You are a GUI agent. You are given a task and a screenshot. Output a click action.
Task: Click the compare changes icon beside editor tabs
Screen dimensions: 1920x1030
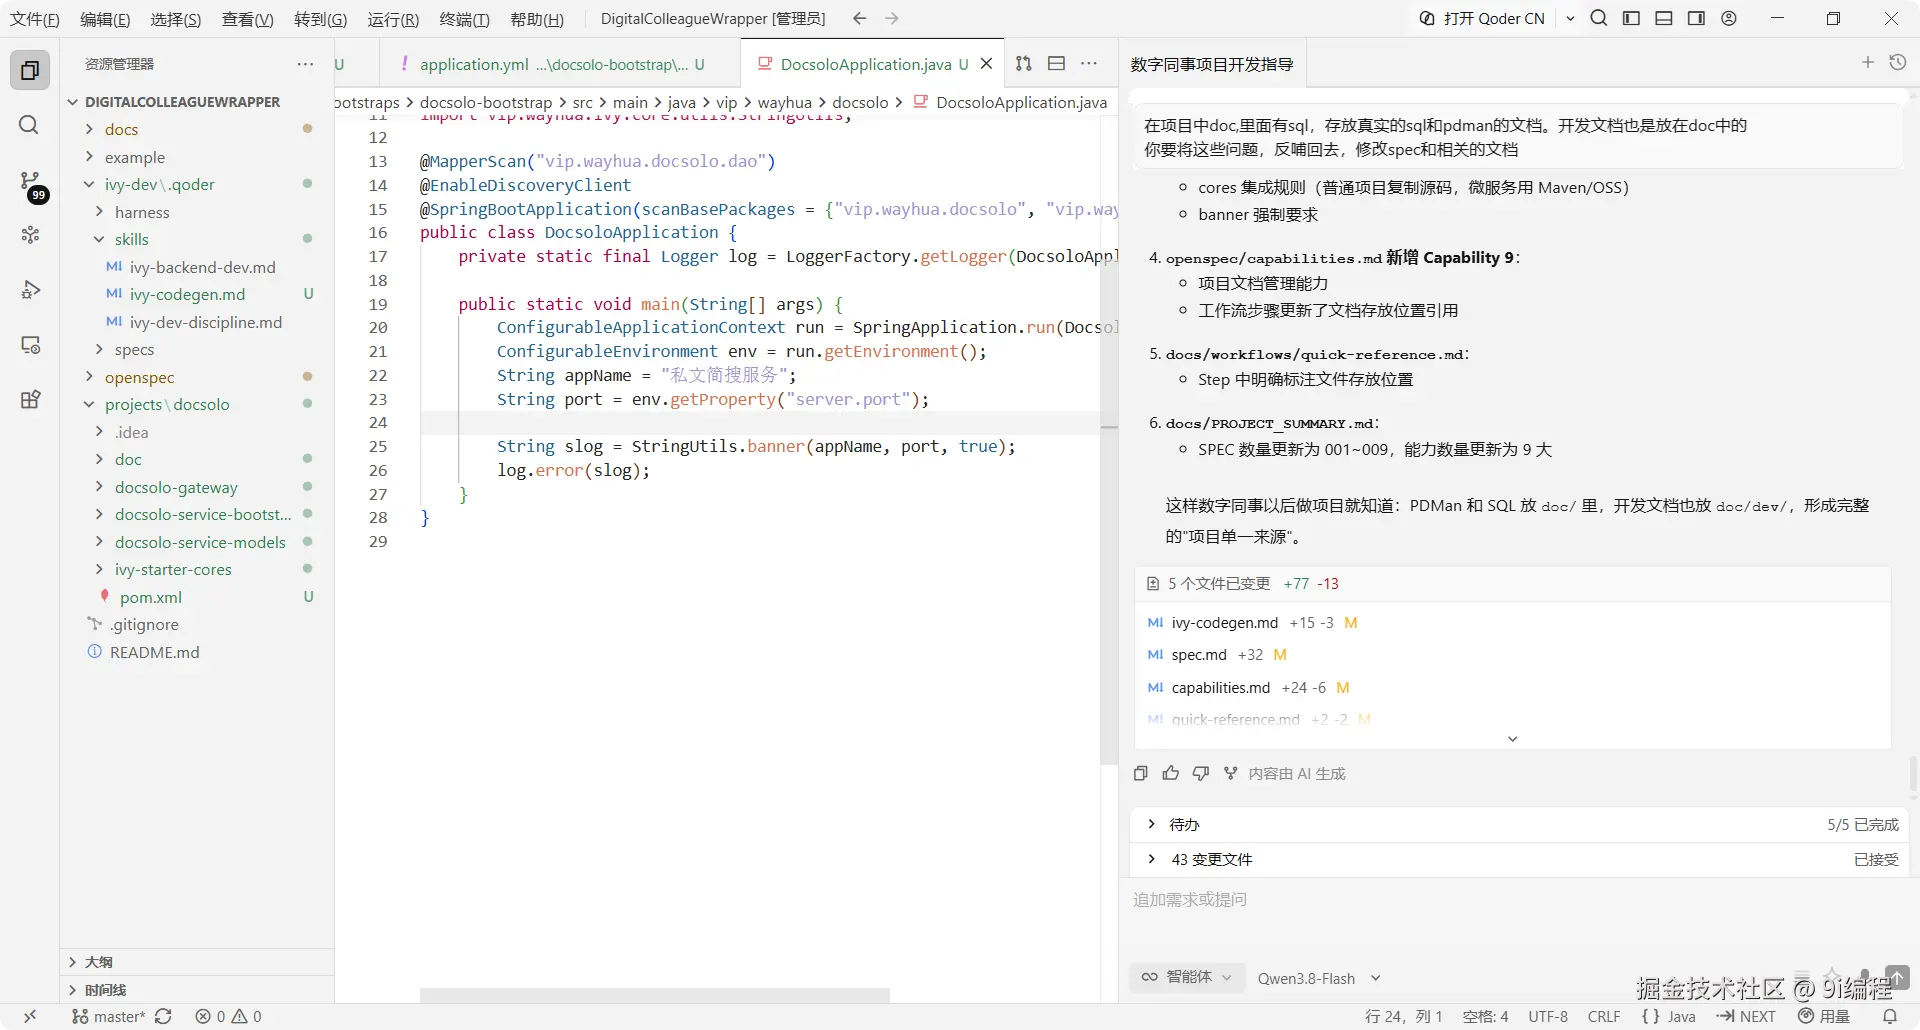pos(1023,64)
